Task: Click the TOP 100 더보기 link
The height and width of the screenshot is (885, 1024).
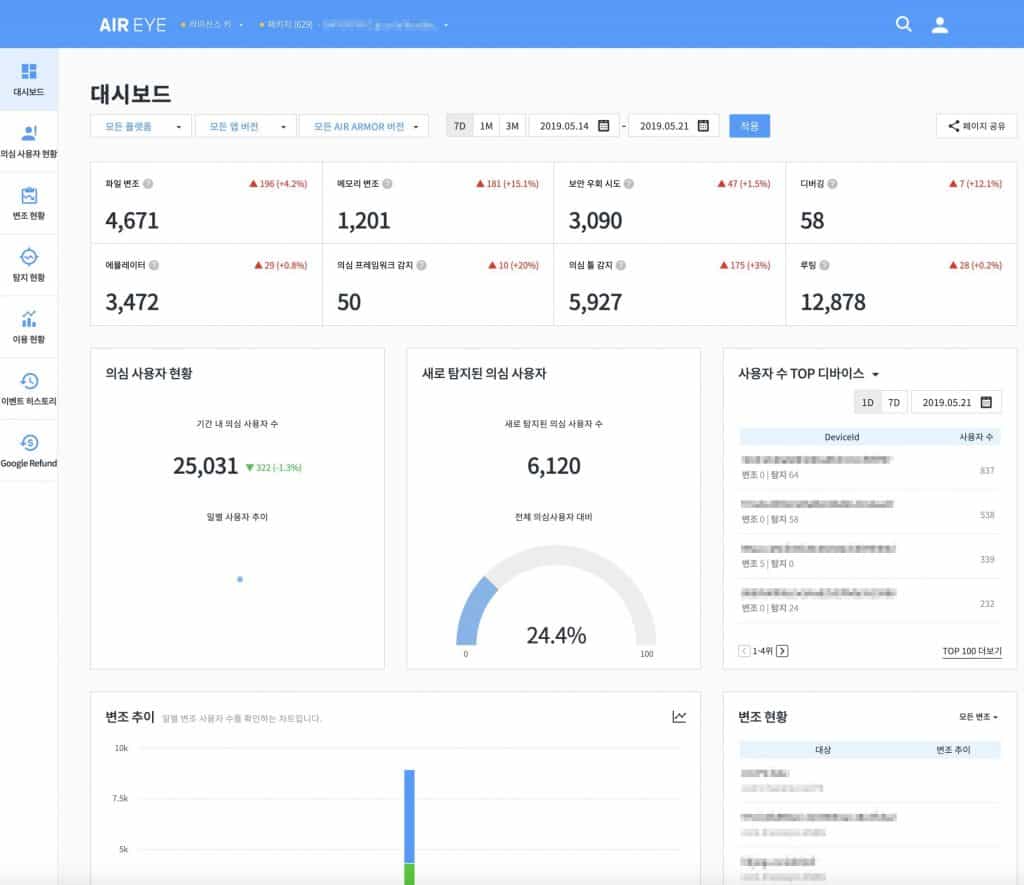Action: 971,651
